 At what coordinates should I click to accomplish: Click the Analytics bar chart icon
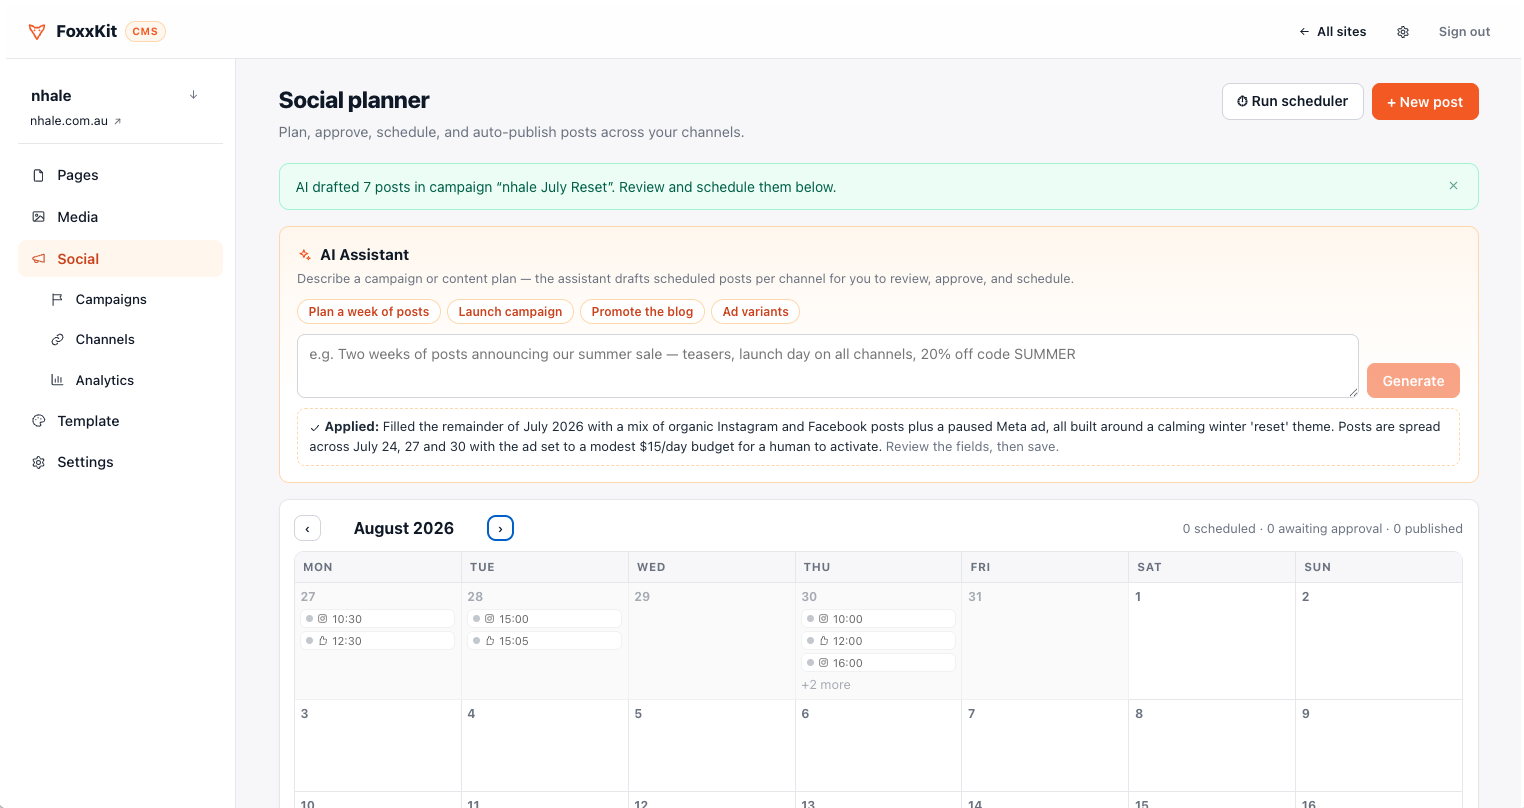click(57, 380)
